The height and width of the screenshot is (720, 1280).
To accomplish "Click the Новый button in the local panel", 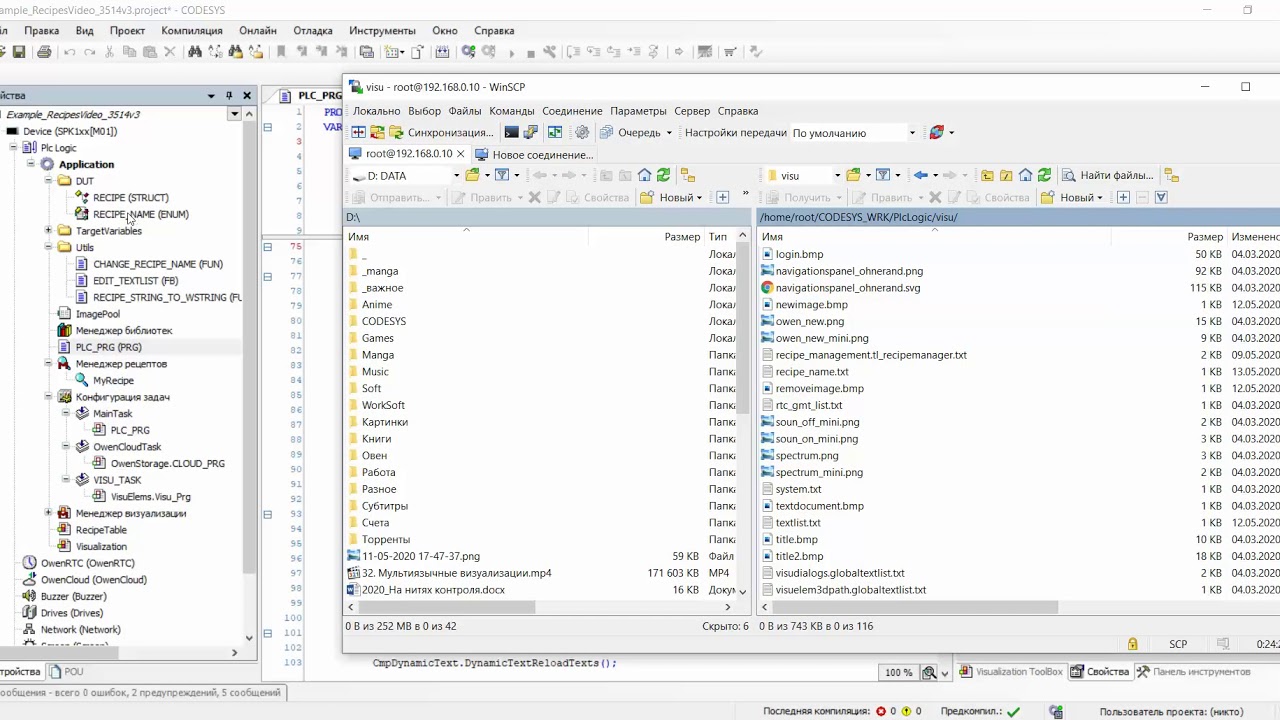I will [673, 197].
